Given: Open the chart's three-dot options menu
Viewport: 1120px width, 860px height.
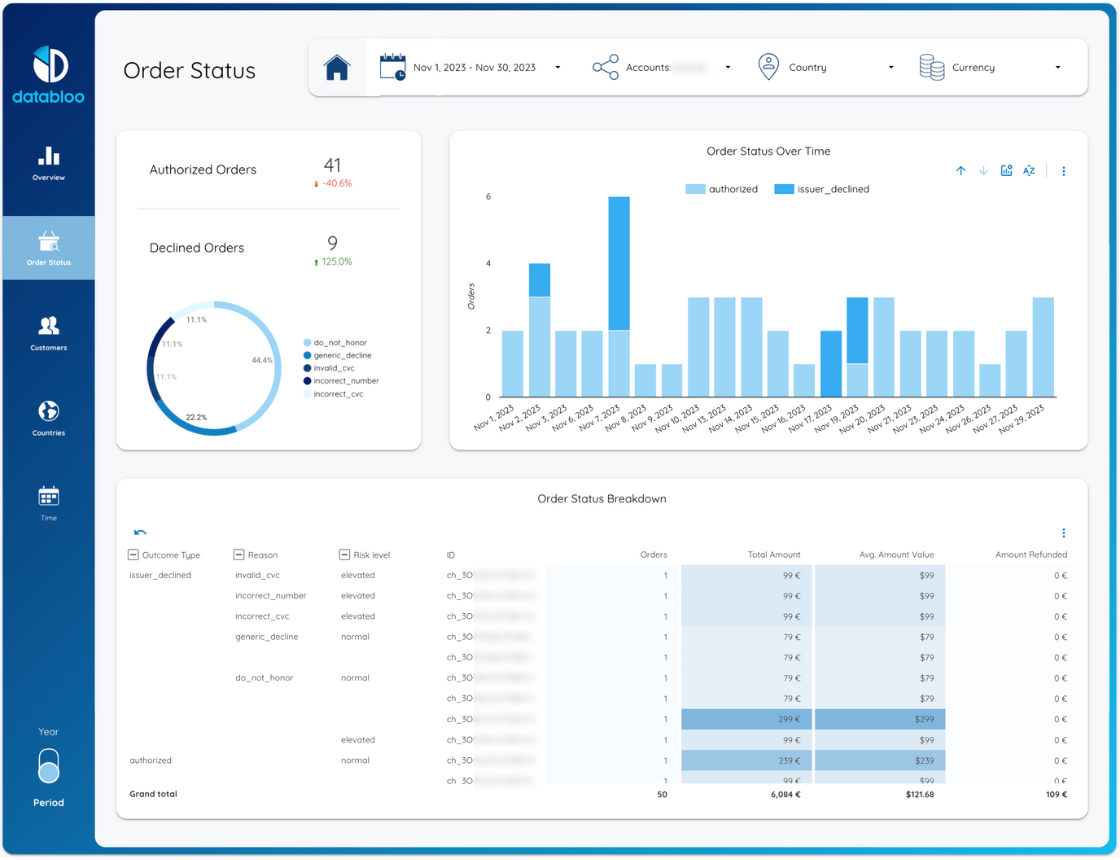Looking at the screenshot, I should [1063, 171].
